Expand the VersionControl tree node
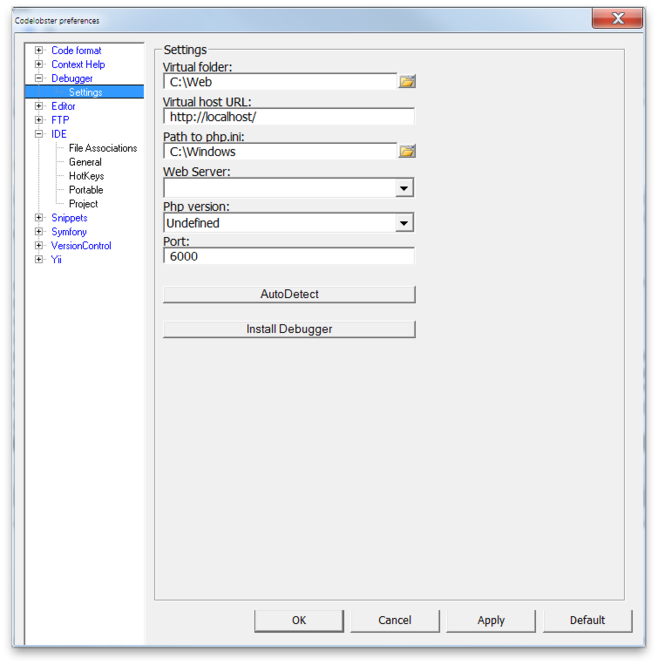Screen dimensions: 658x665 (39, 246)
